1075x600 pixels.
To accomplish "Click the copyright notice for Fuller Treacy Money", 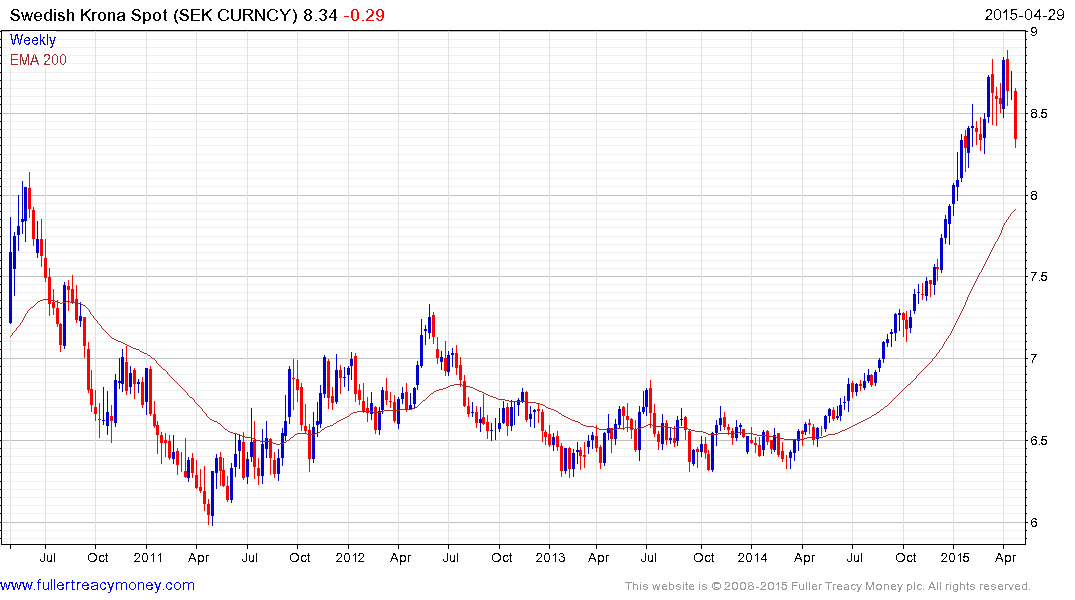I will 827,586.
